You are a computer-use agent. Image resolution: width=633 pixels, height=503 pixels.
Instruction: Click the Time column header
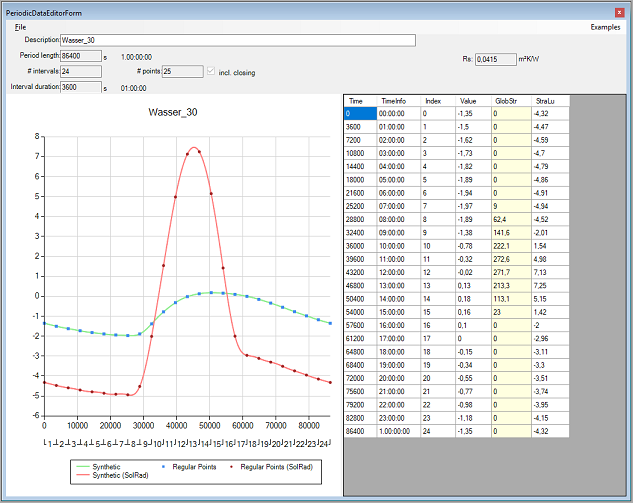click(x=355, y=101)
